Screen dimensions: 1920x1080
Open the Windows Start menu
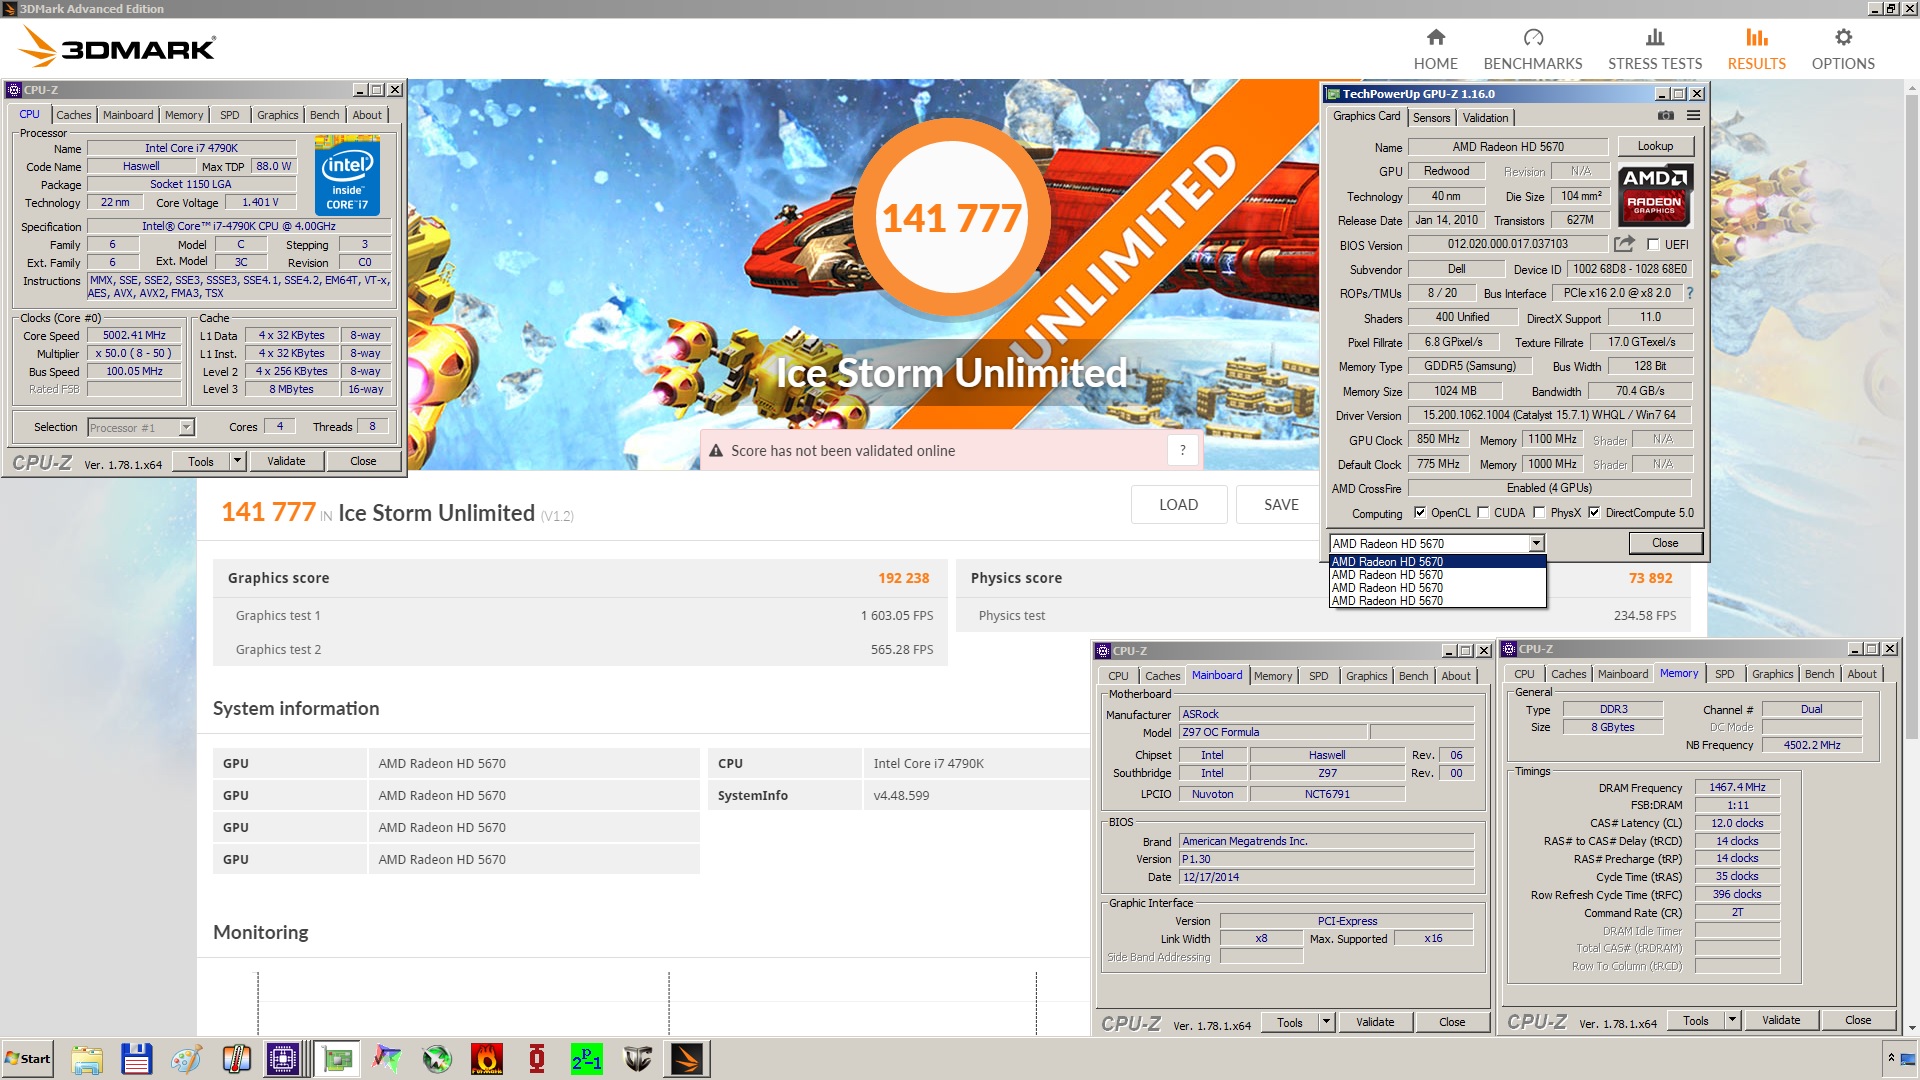click(28, 1059)
